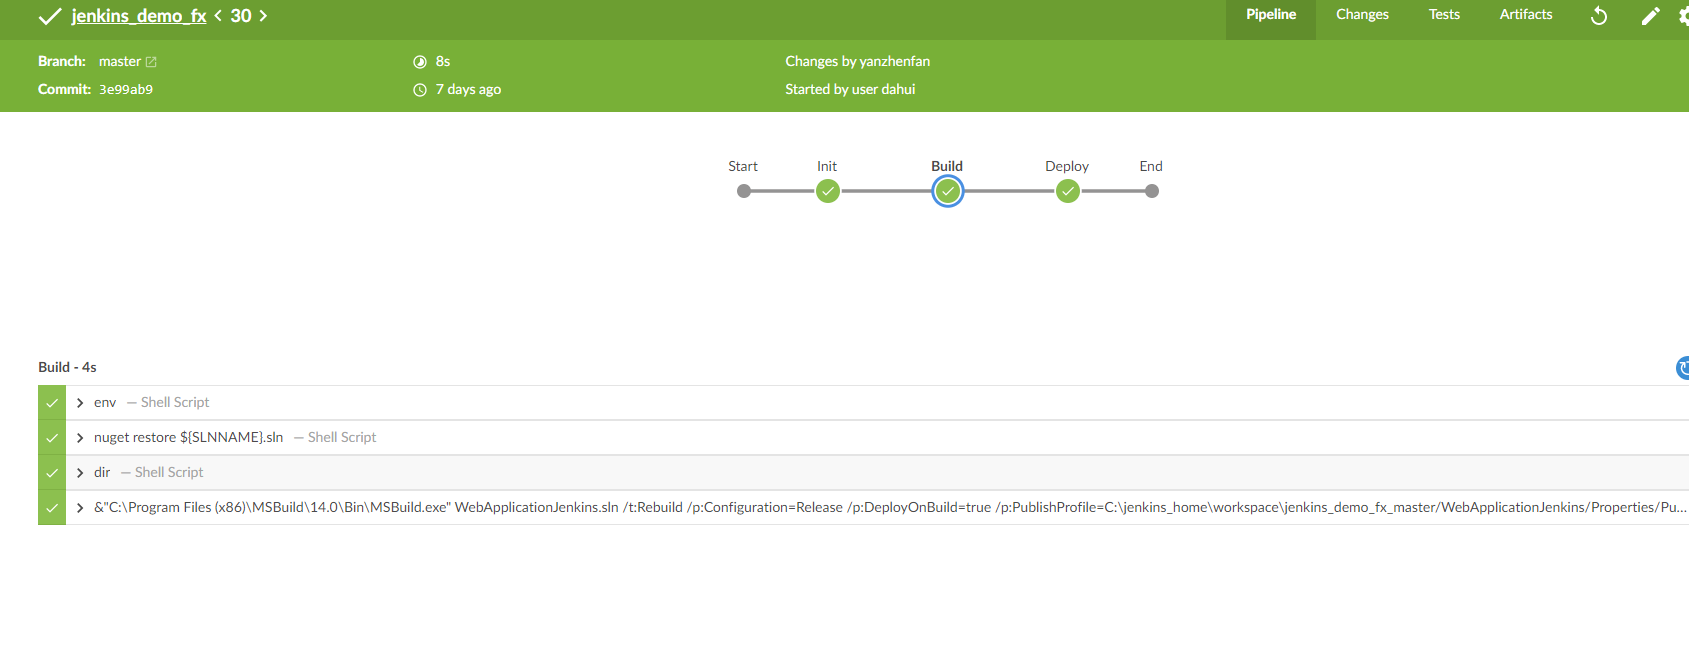
Task: Switch to the Artifacts tab
Action: click(x=1526, y=15)
